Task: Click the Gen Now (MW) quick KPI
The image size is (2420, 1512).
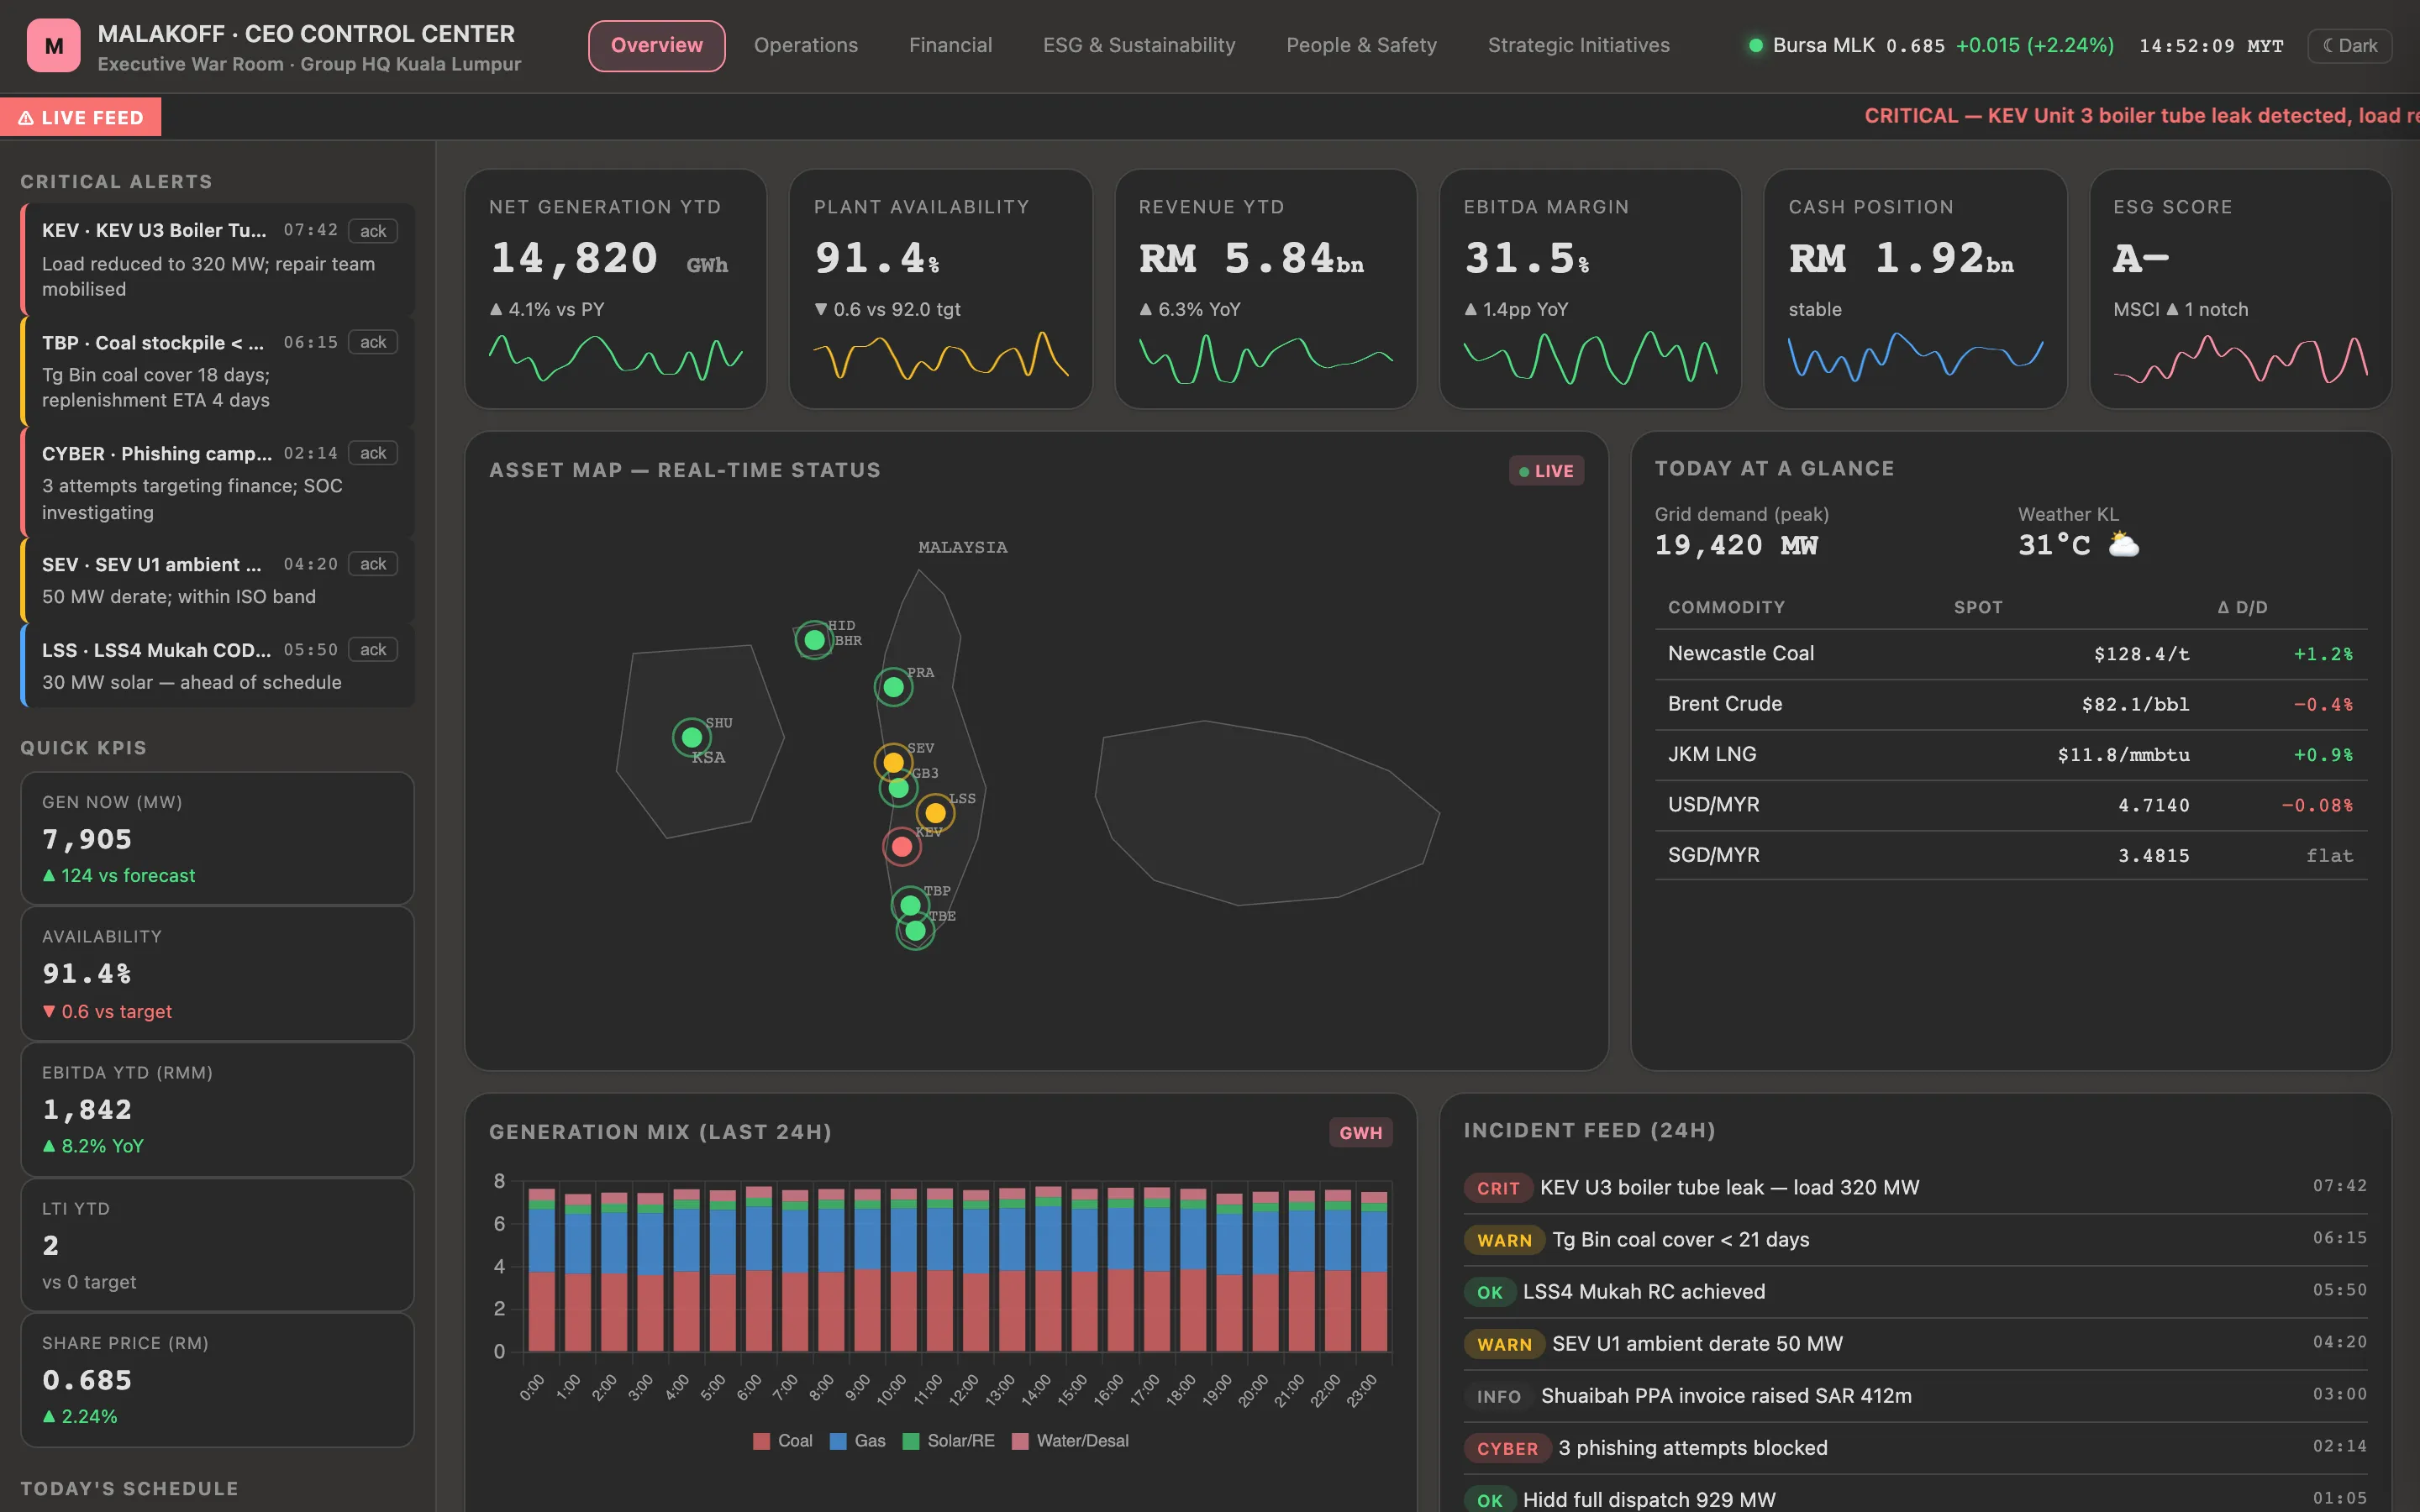Action: tap(217, 838)
